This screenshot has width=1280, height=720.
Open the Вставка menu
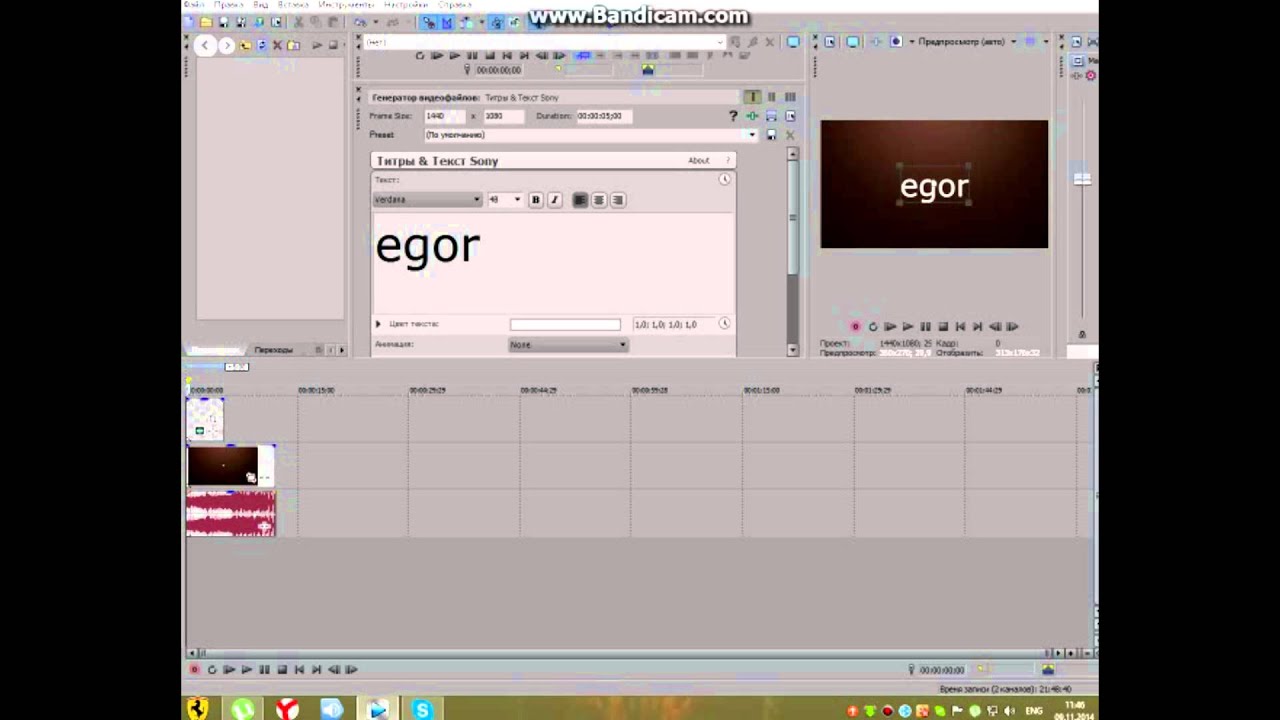(292, 5)
